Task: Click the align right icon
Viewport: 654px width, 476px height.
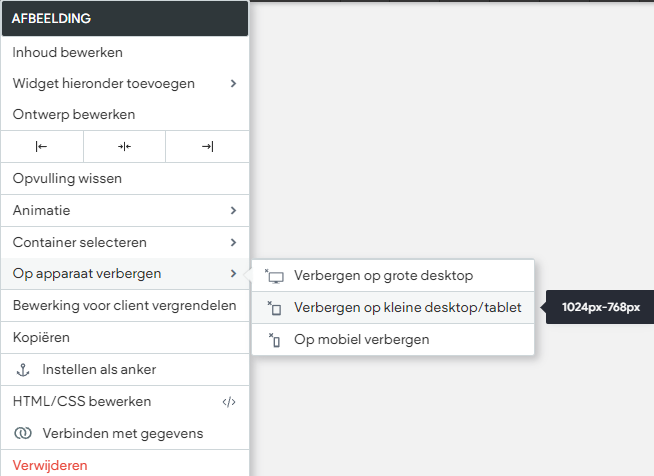Action: click(x=208, y=146)
